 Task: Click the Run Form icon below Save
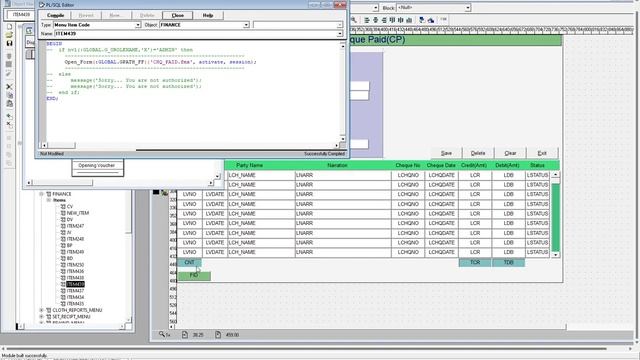[x=9, y=56]
